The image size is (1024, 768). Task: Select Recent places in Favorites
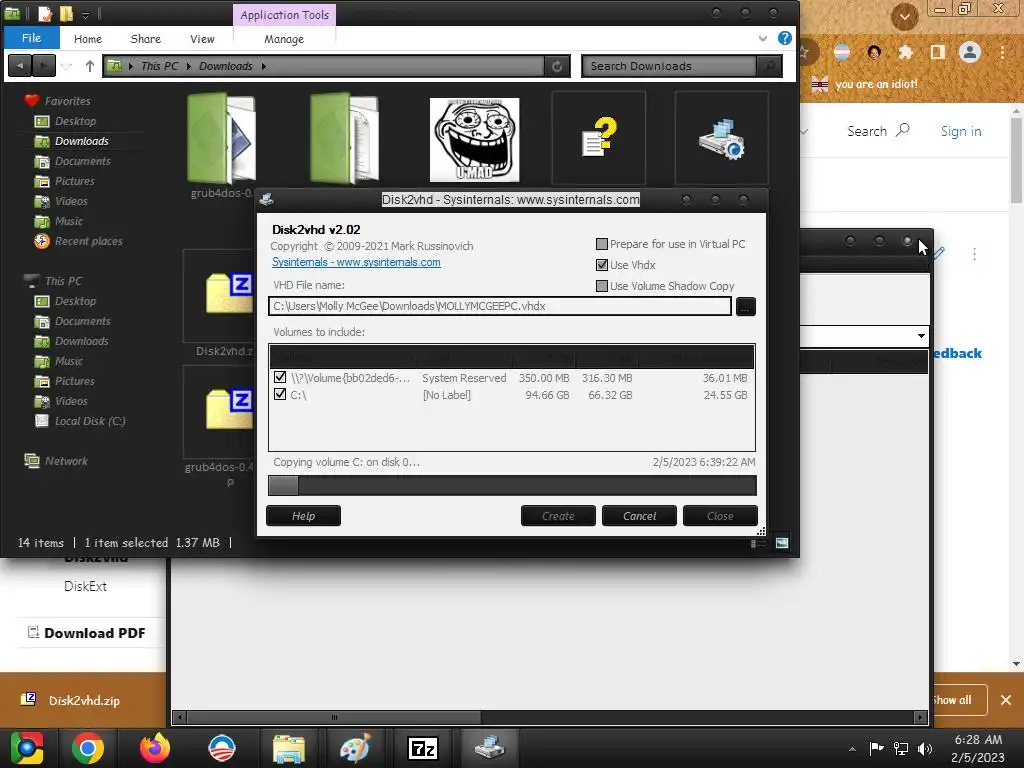point(88,241)
